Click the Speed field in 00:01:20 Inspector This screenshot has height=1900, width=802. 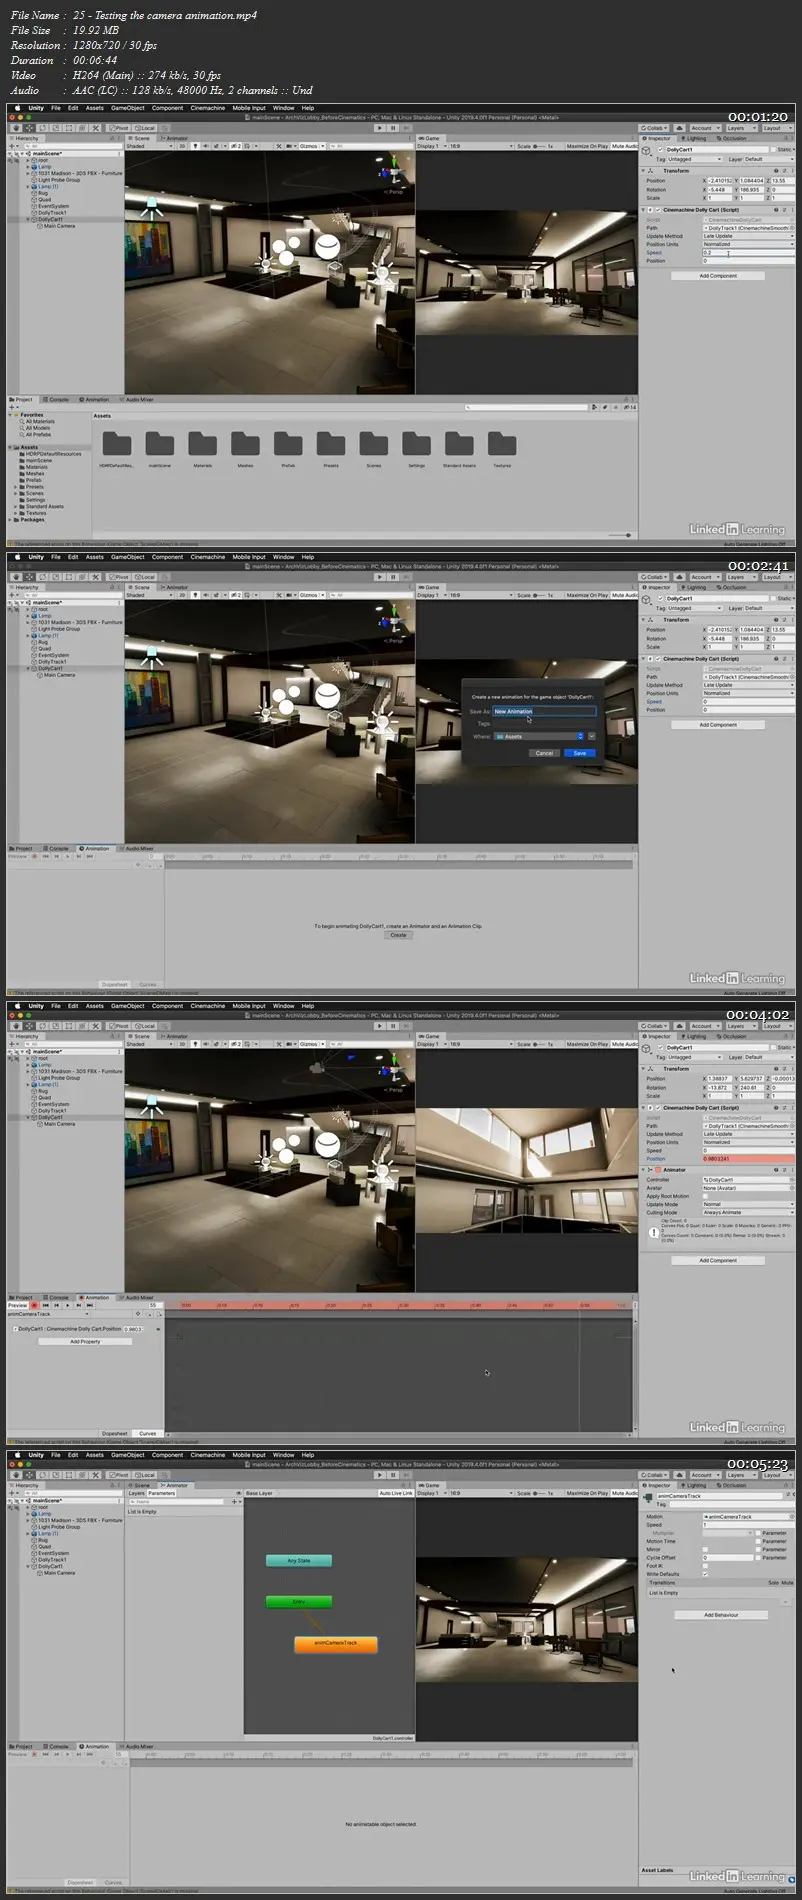(x=748, y=252)
